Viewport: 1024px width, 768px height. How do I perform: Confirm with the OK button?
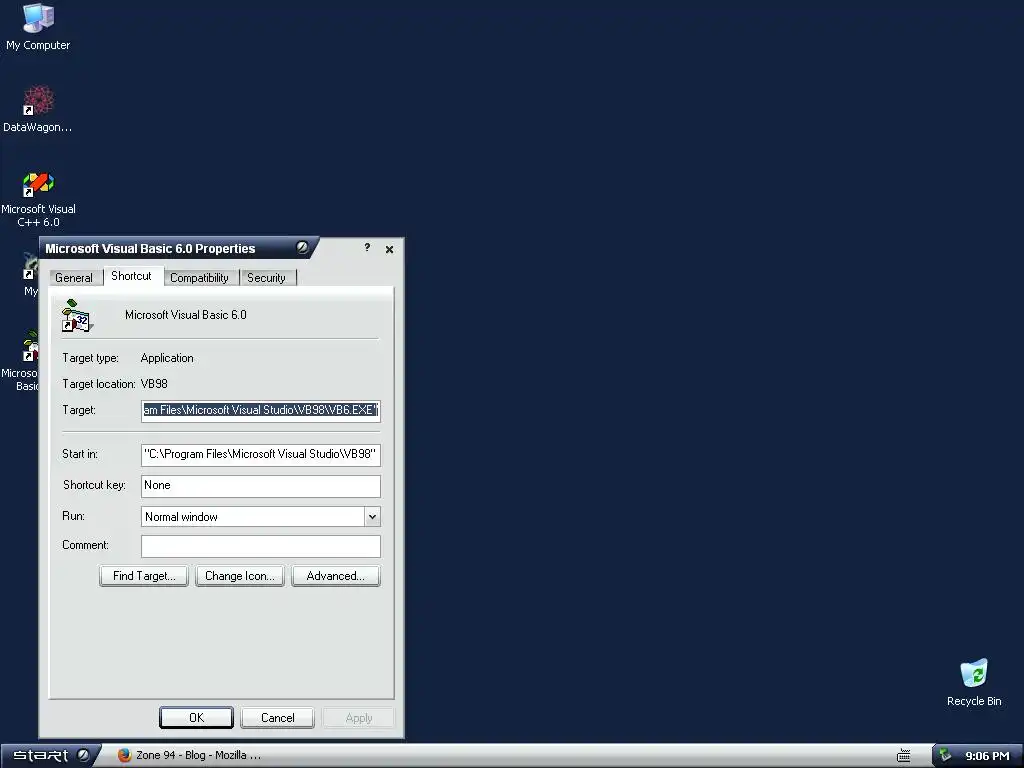tap(197, 718)
